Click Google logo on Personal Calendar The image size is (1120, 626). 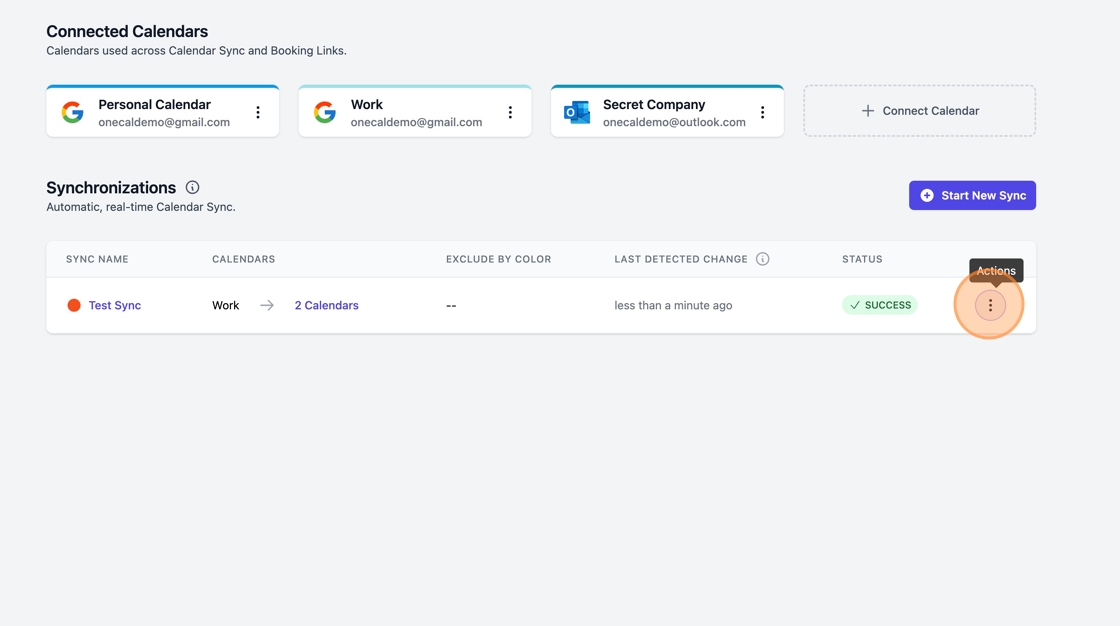point(73,112)
